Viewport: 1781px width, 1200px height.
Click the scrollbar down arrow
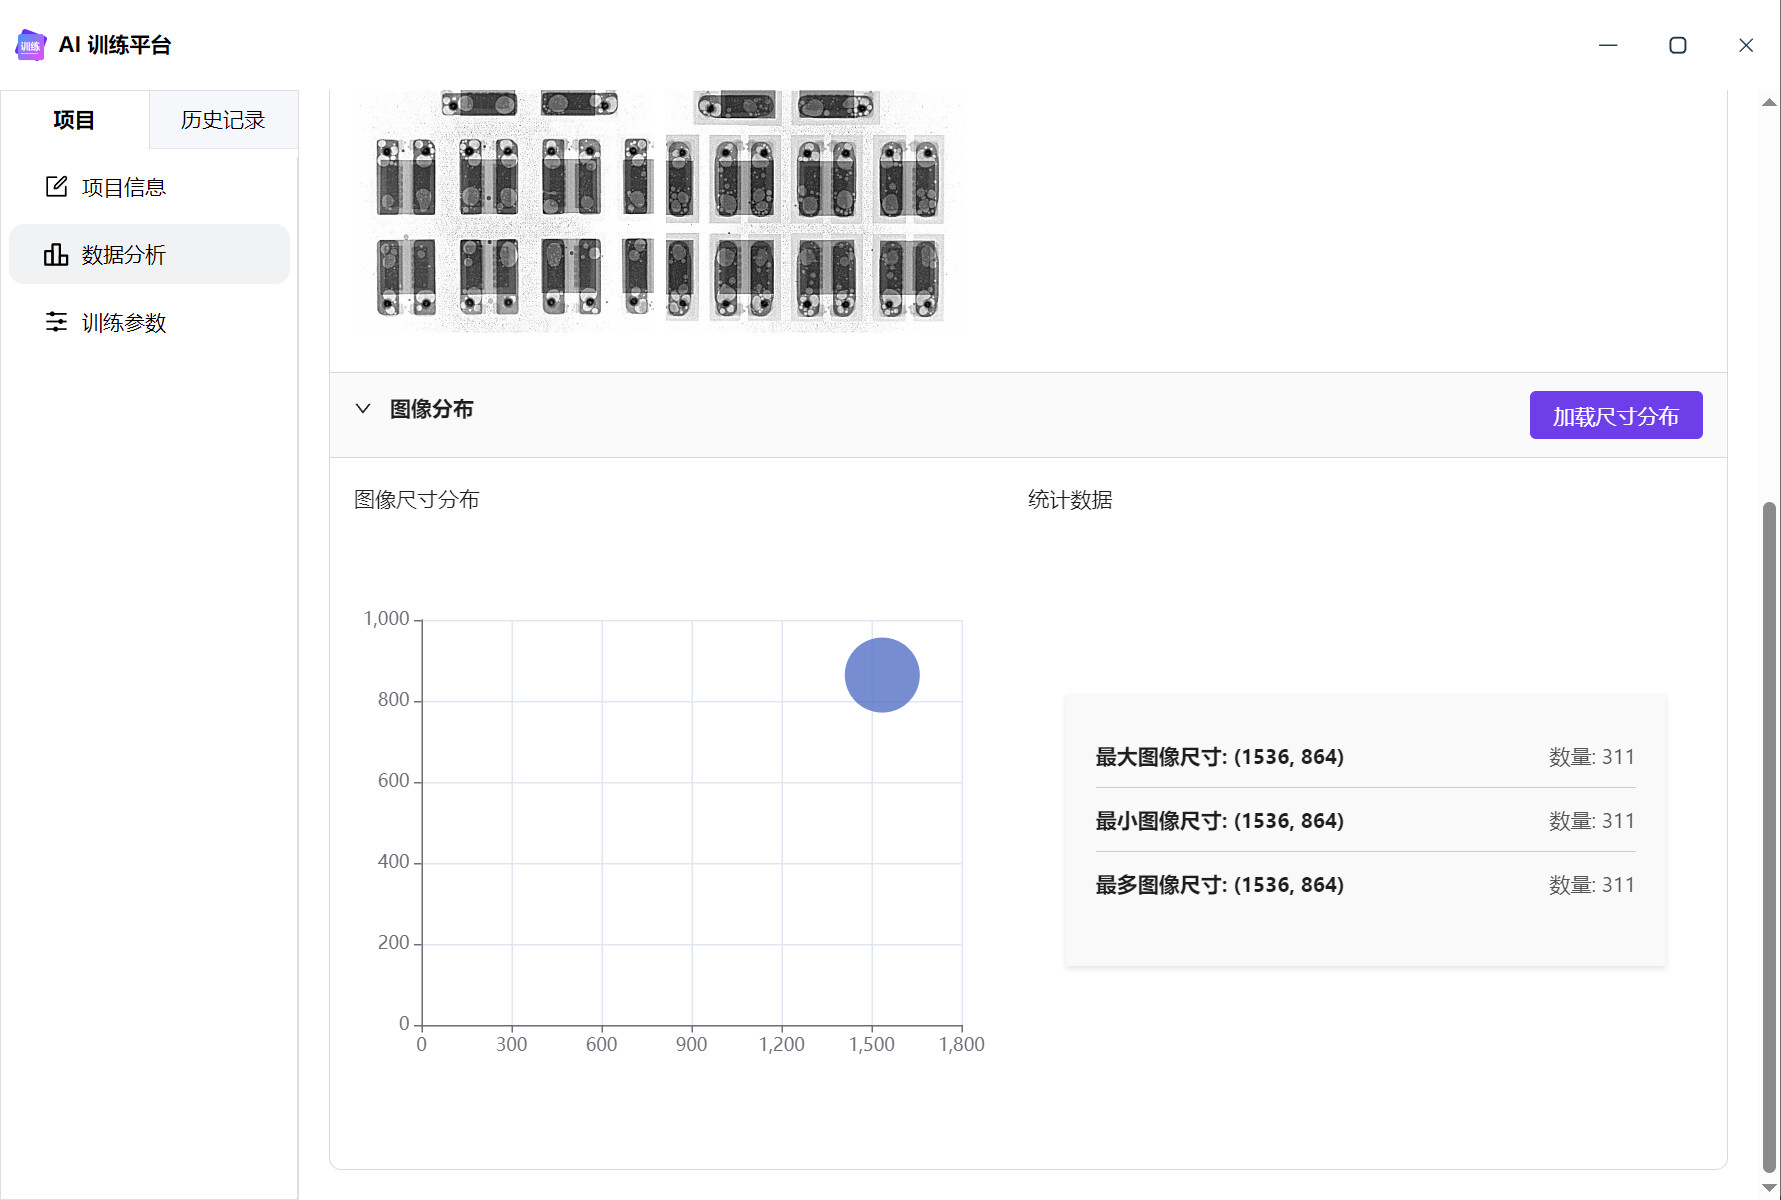click(x=1769, y=1188)
